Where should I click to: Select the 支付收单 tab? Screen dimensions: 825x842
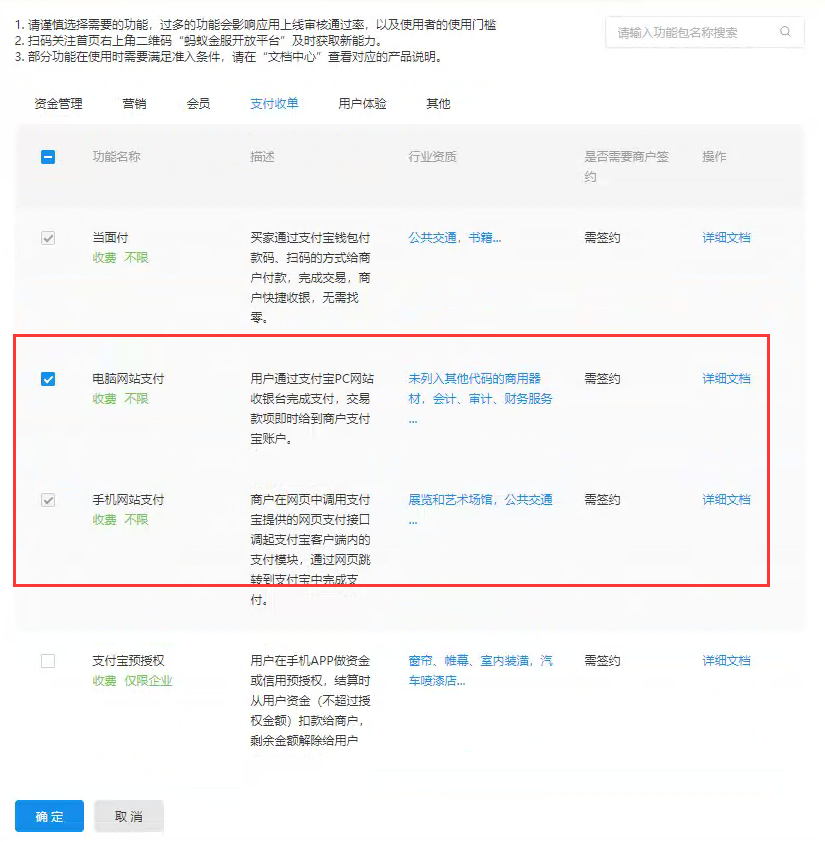(x=274, y=104)
